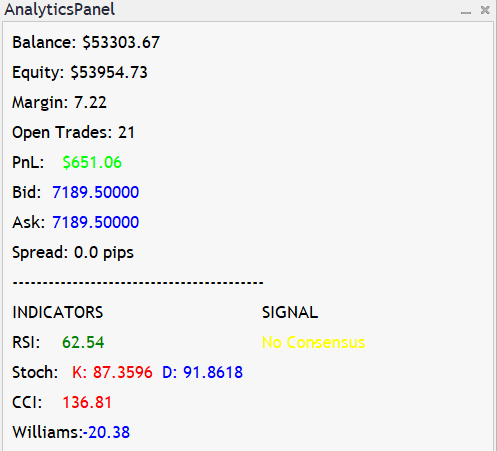This screenshot has height=451, width=497.
Task: Select the Equity value $53954.73
Action: [x=109, y=73]
